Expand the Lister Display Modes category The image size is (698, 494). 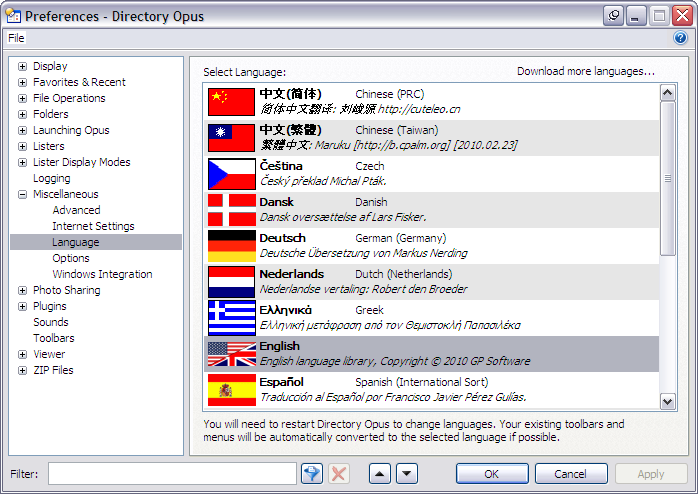tap(22, 162)
